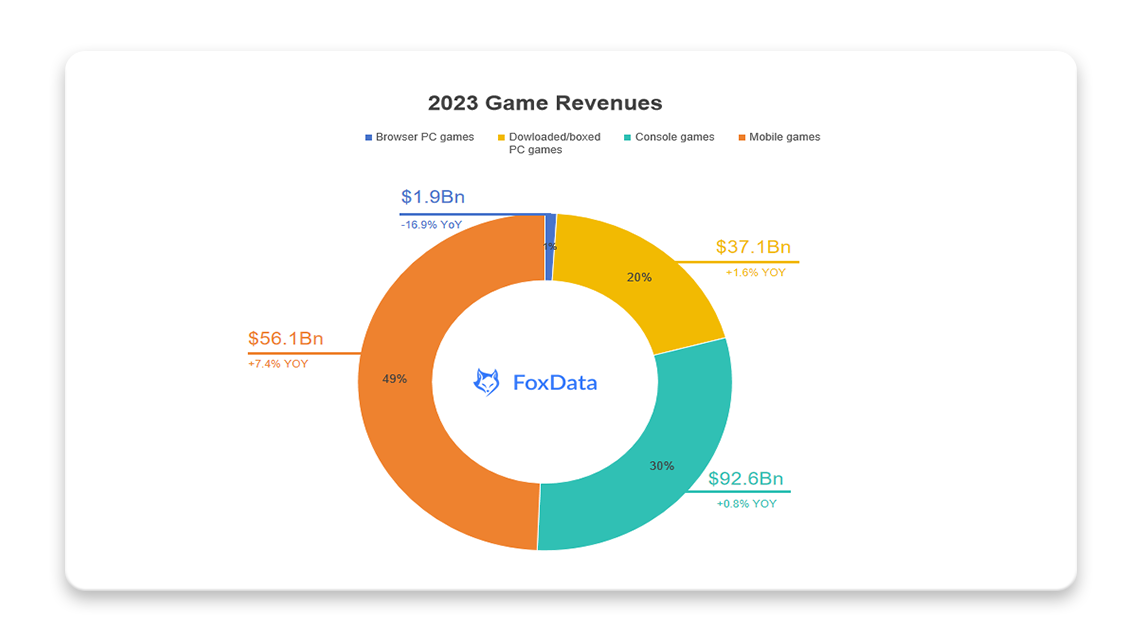Click the thin blue 1% donut segment

tap(550, 230)
